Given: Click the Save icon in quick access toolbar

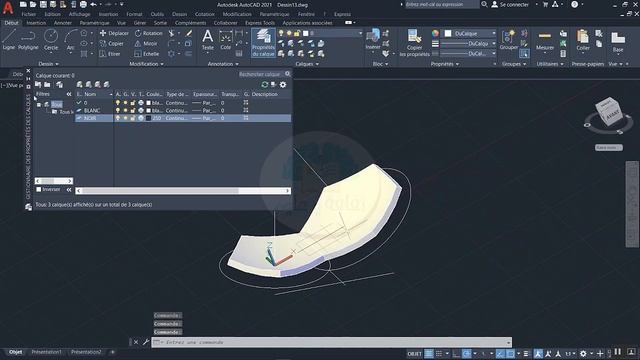Looking at the screenshot, I should click(x=43, y=4).
